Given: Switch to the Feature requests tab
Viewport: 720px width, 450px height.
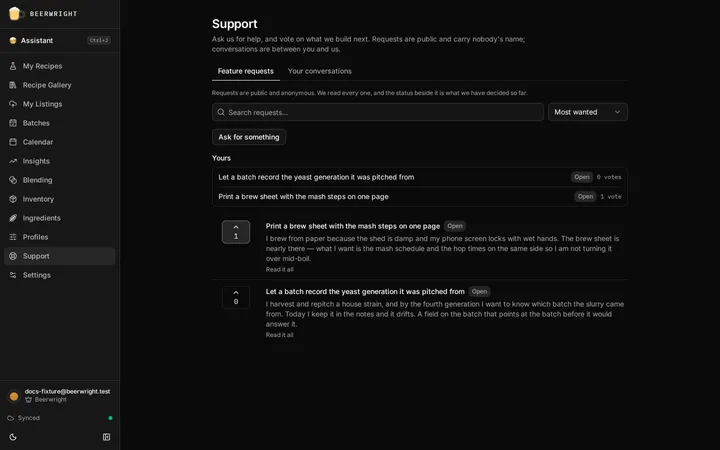Looking at the screenshot, I should [246, 71].
